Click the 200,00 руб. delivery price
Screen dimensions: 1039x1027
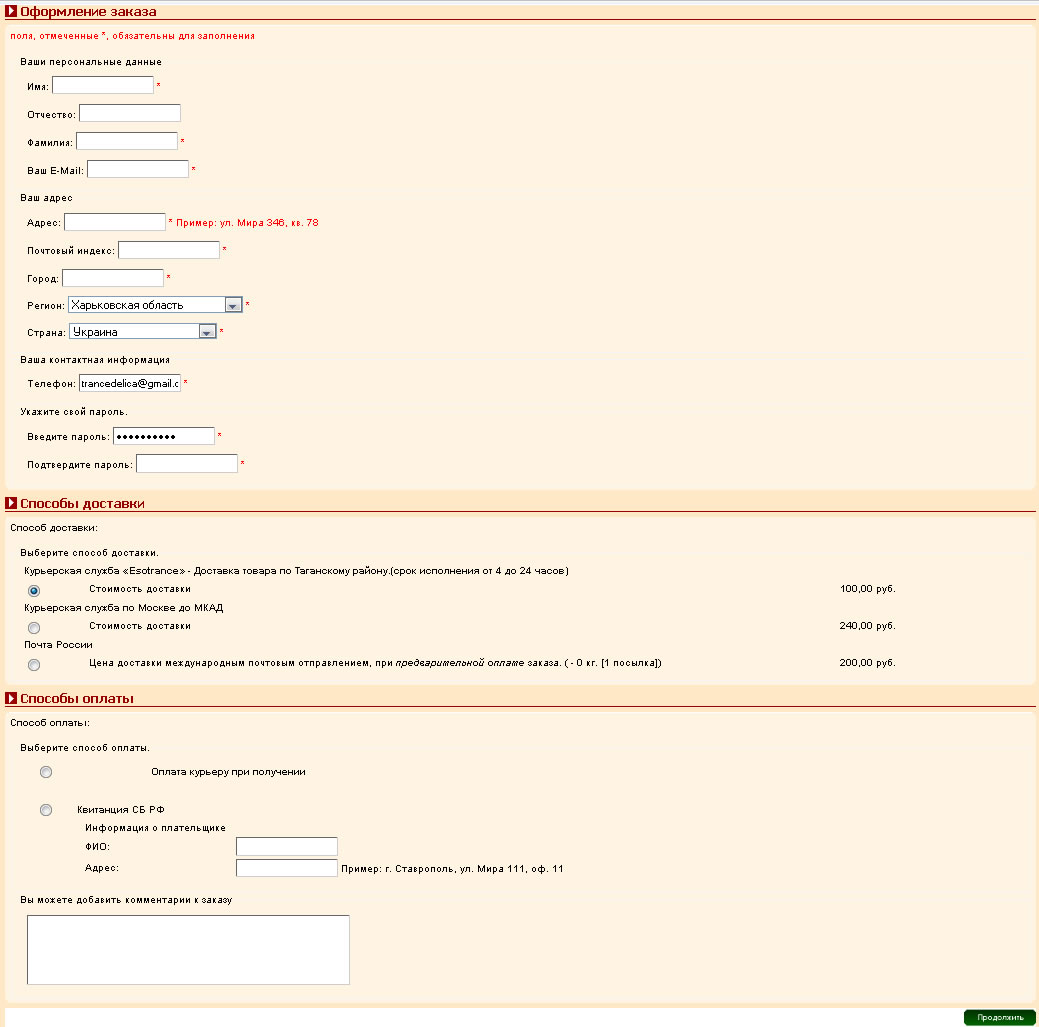[867, 663]
